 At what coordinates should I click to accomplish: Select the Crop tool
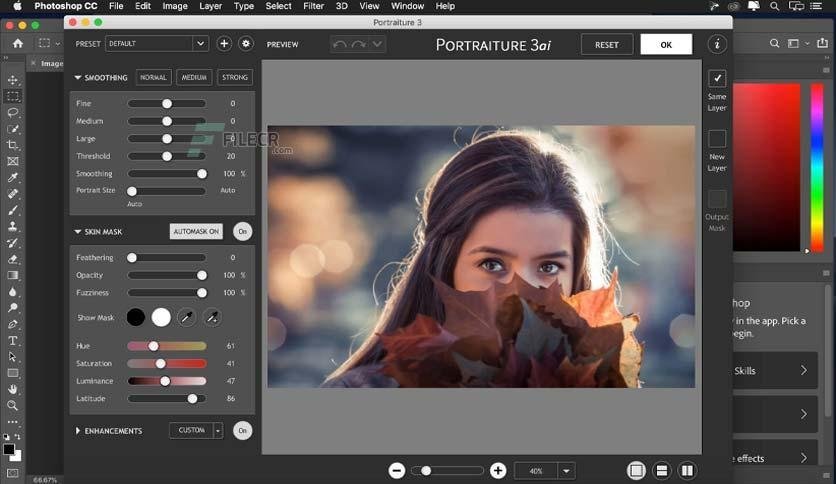coord(13,145)
